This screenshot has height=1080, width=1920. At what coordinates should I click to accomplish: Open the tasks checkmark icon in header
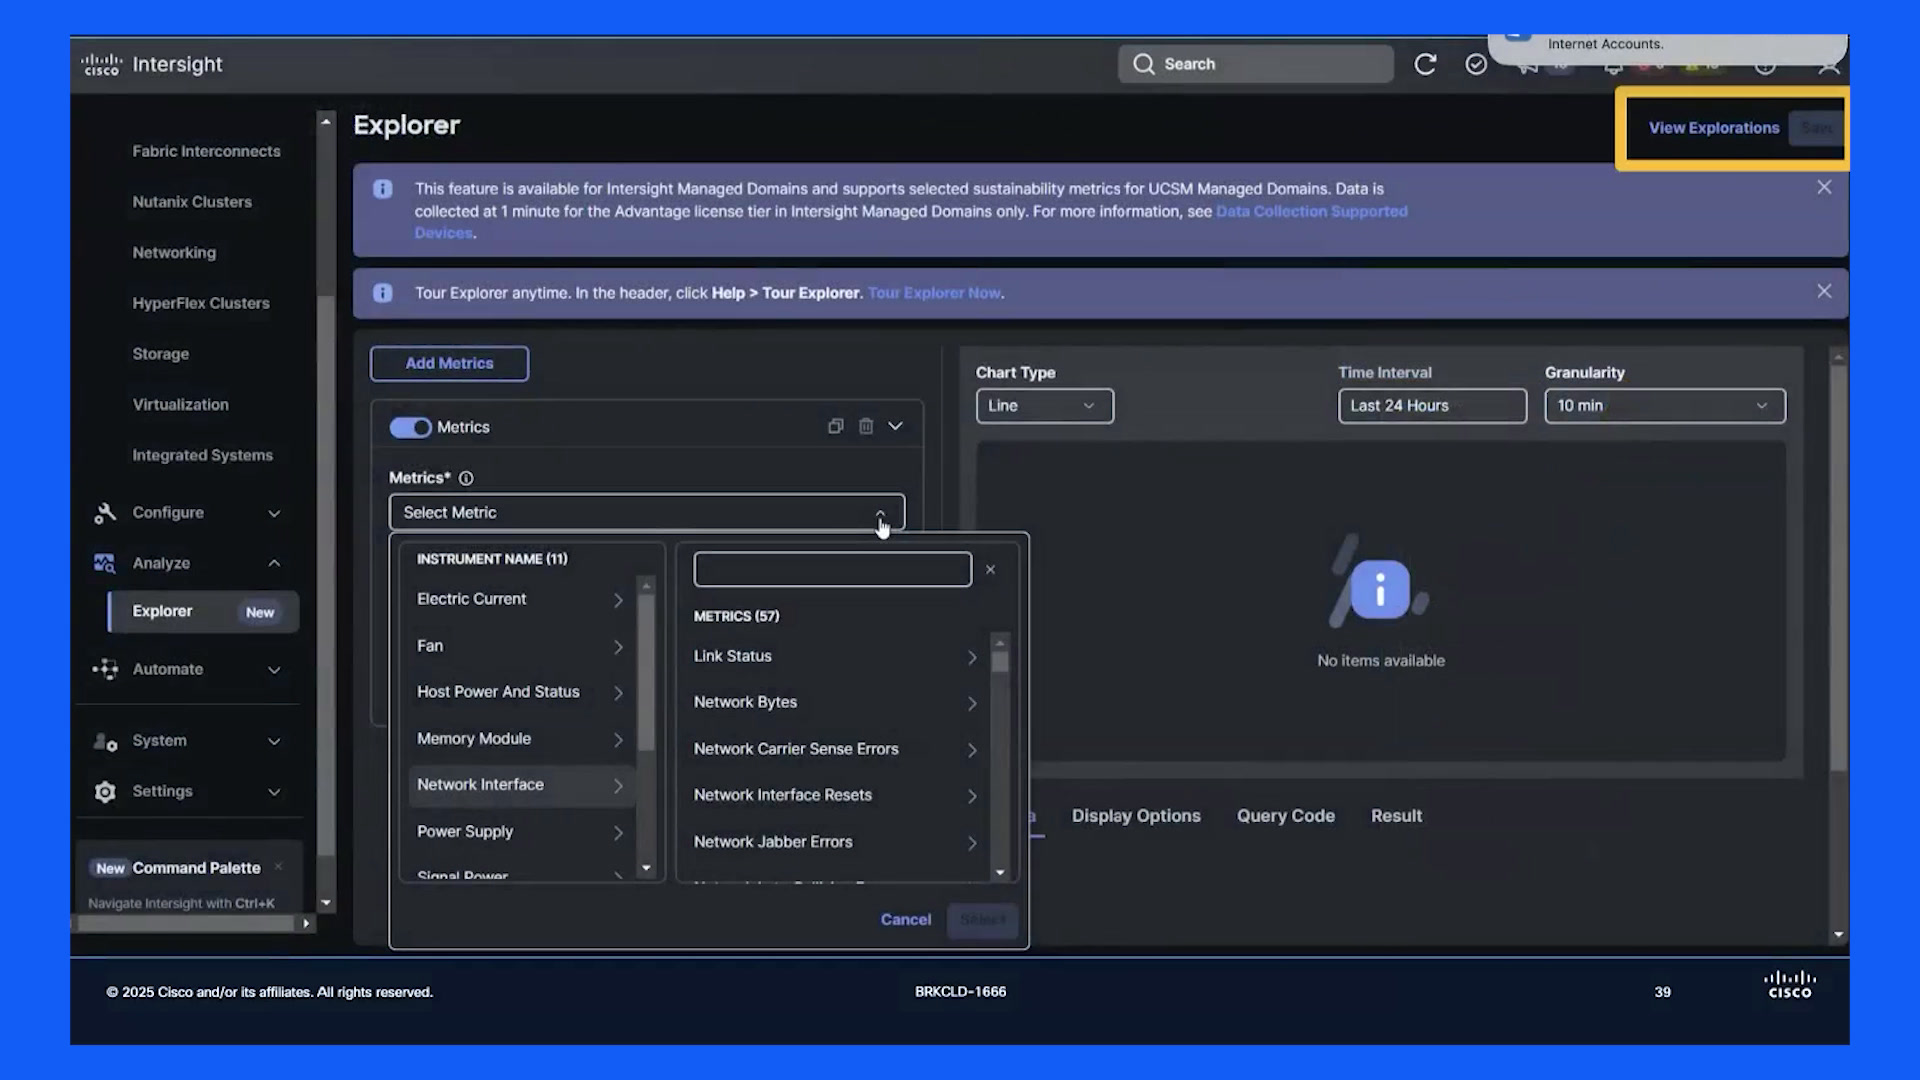(1476, 64)
